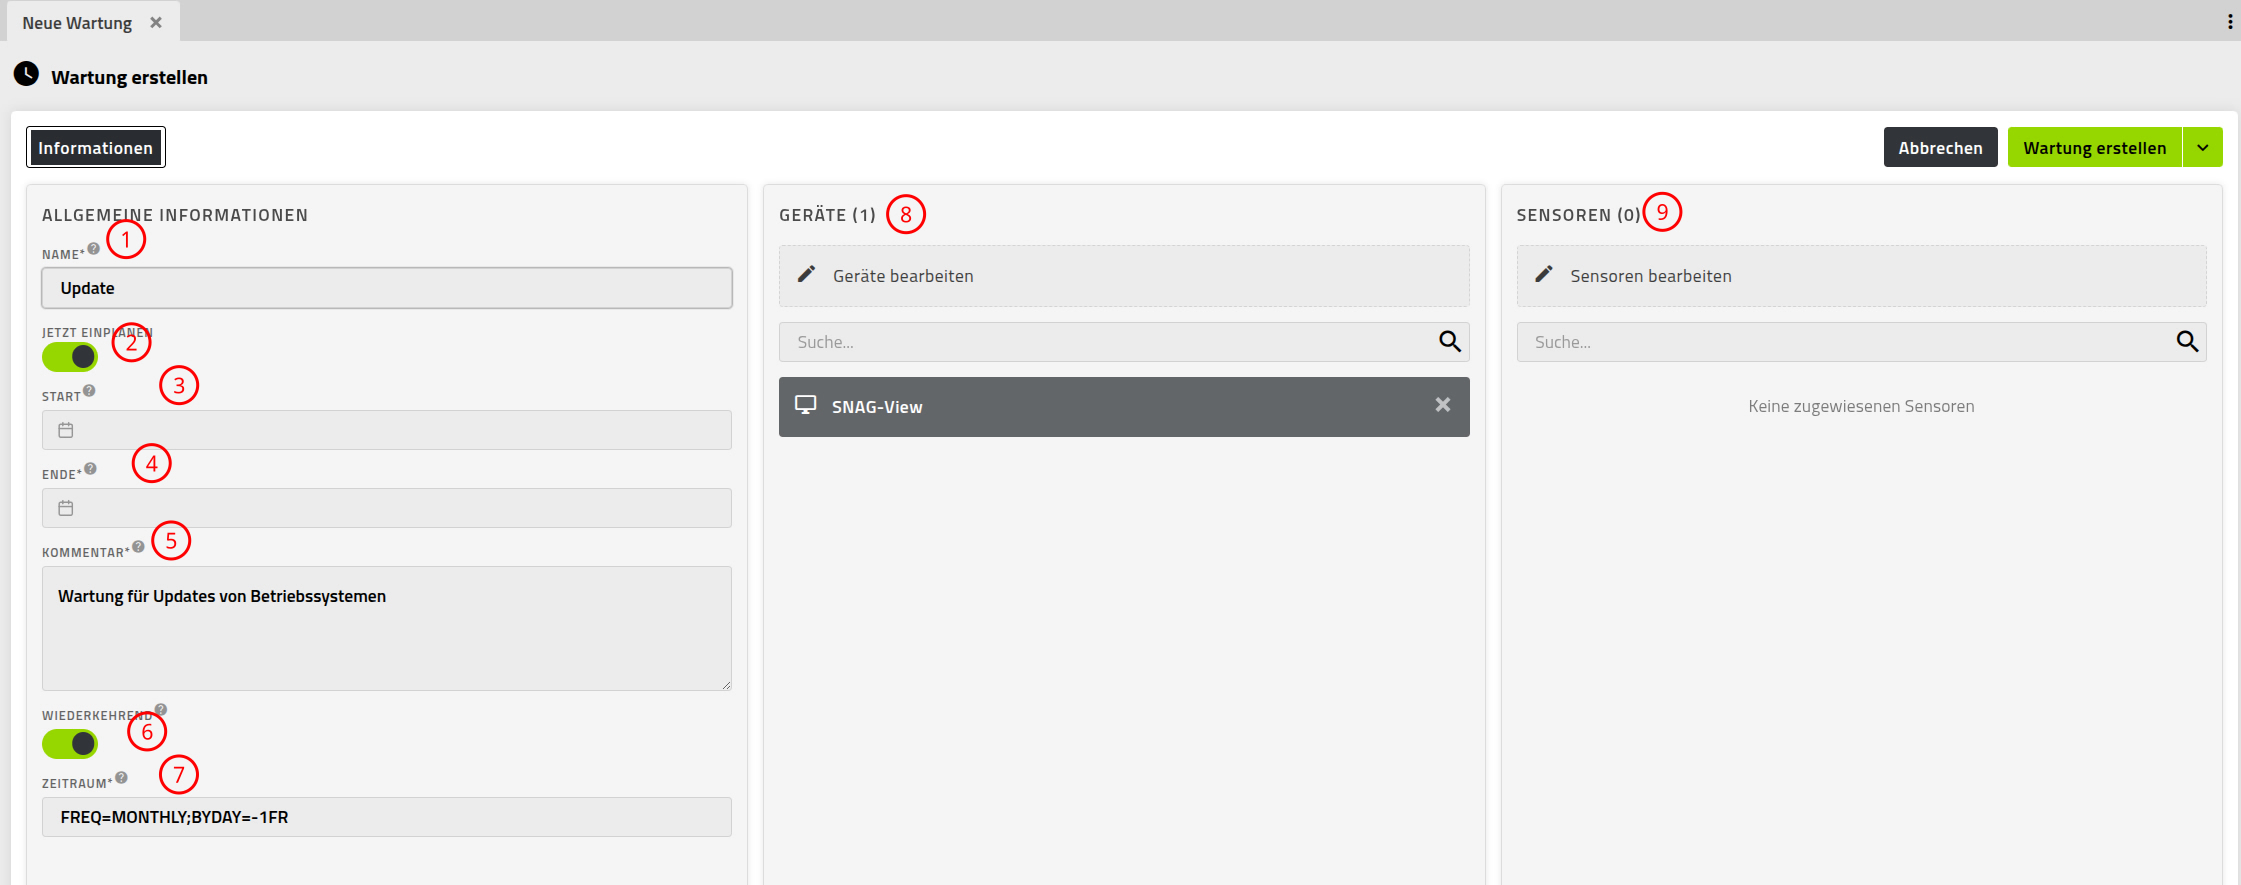Click the Sensoren search magnifier icon

(x=2188, y=342)
